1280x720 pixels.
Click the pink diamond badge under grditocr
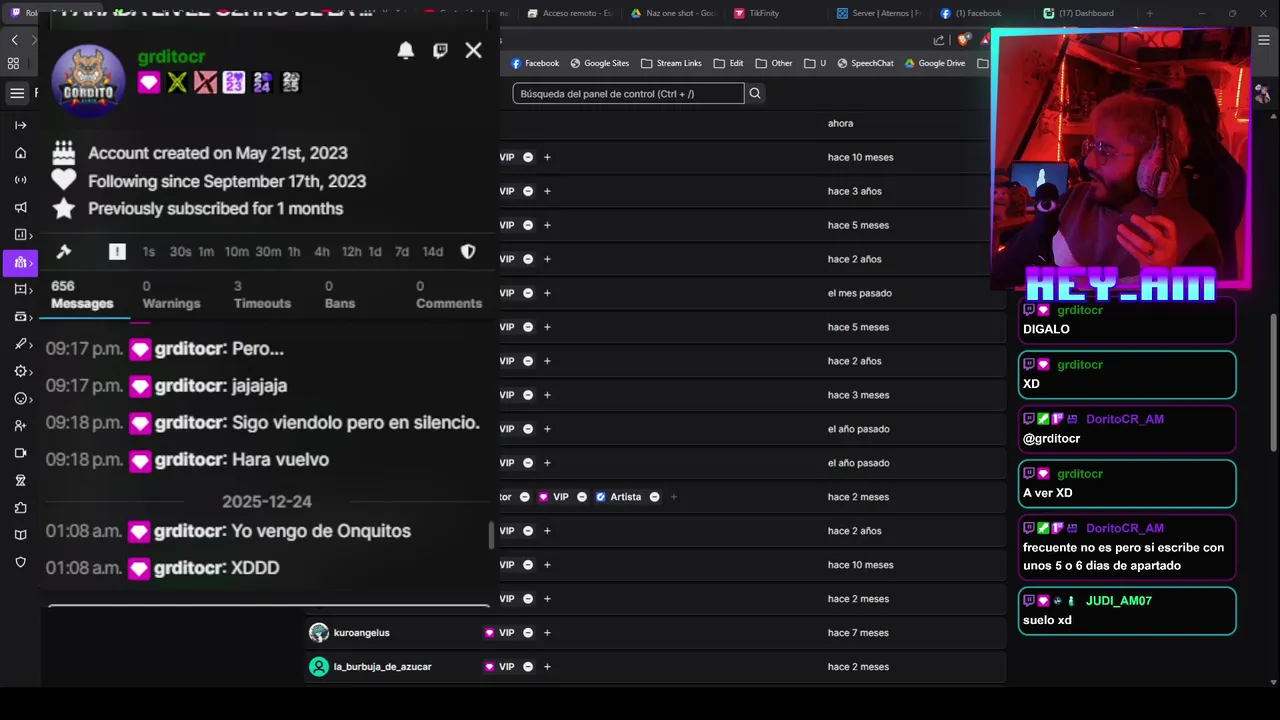click(149, 82)
